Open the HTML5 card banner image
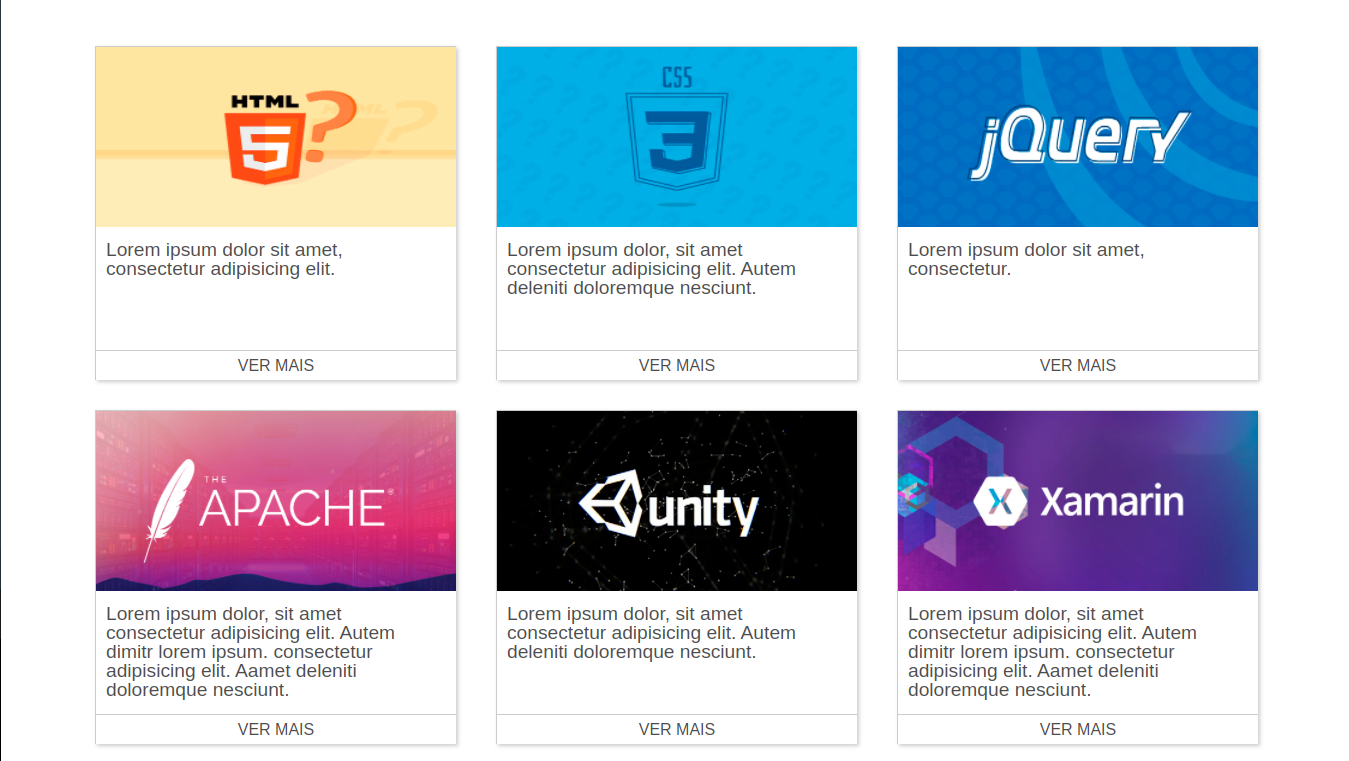The image size is (1349, 761). pyautogui.click(x=276, y=137)
